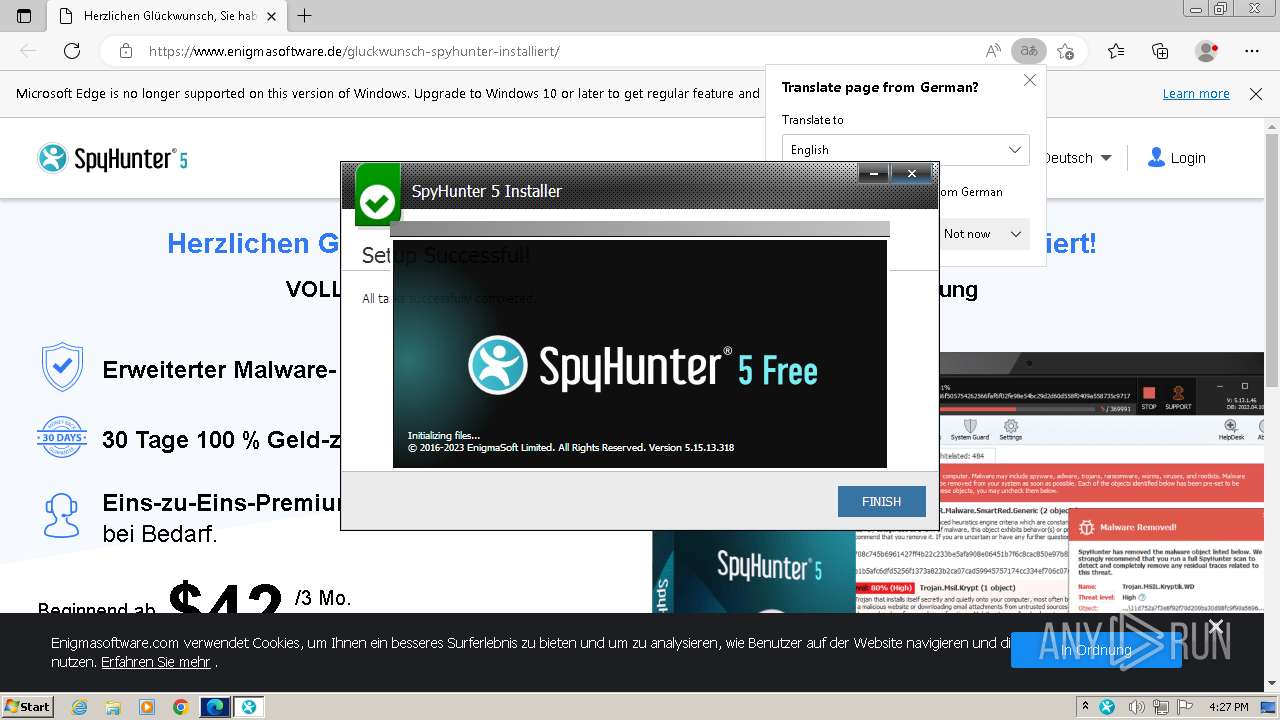Open the Favorites list icon
Image resolution: width=1280 pixels, height=720 pixels.
click(1116, 51)
